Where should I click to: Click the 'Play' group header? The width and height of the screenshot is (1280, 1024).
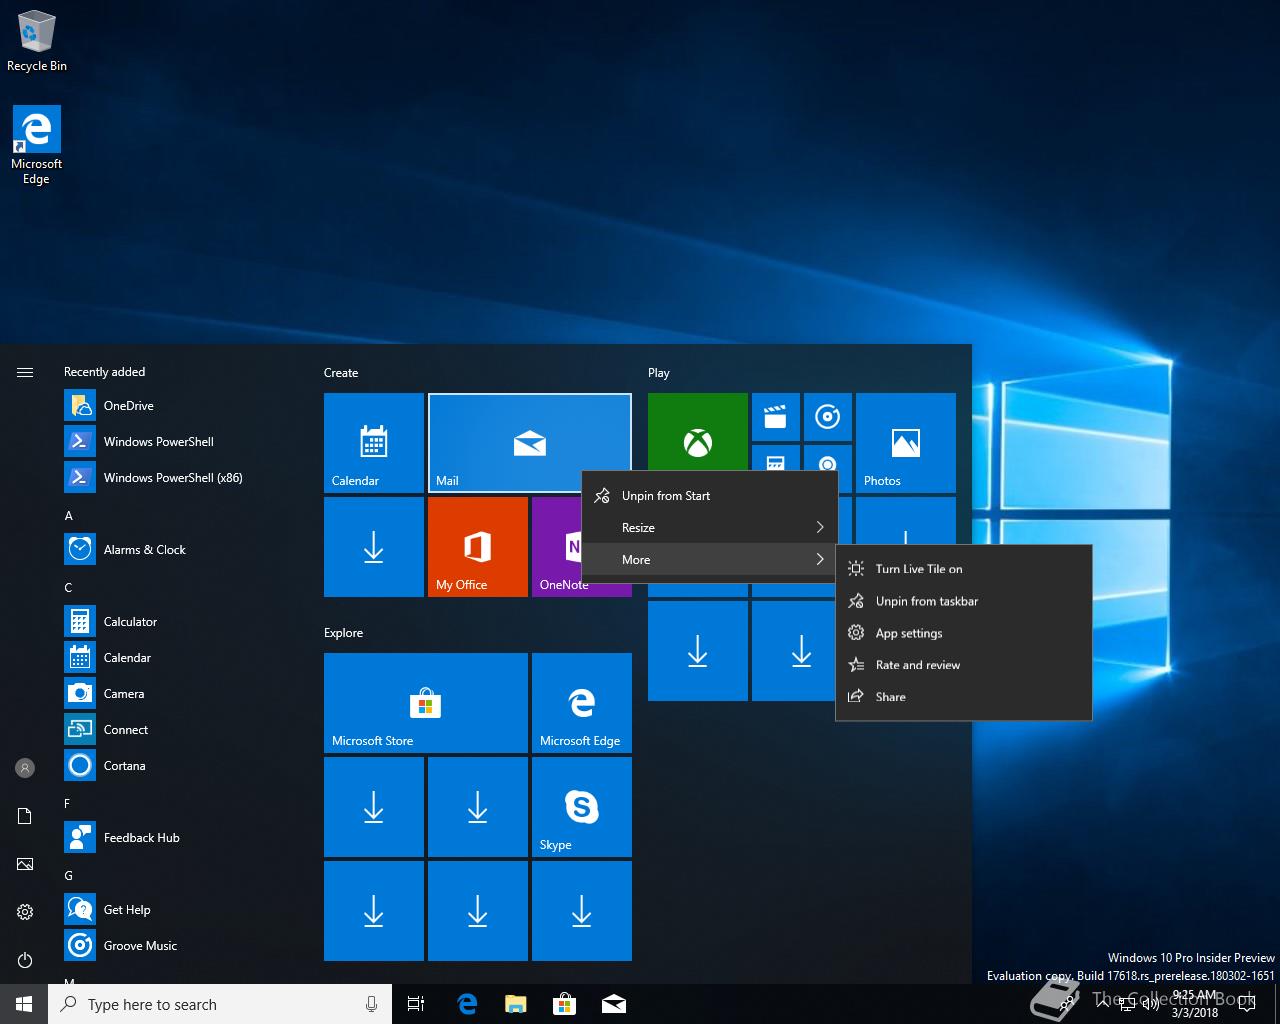[658, 372]
